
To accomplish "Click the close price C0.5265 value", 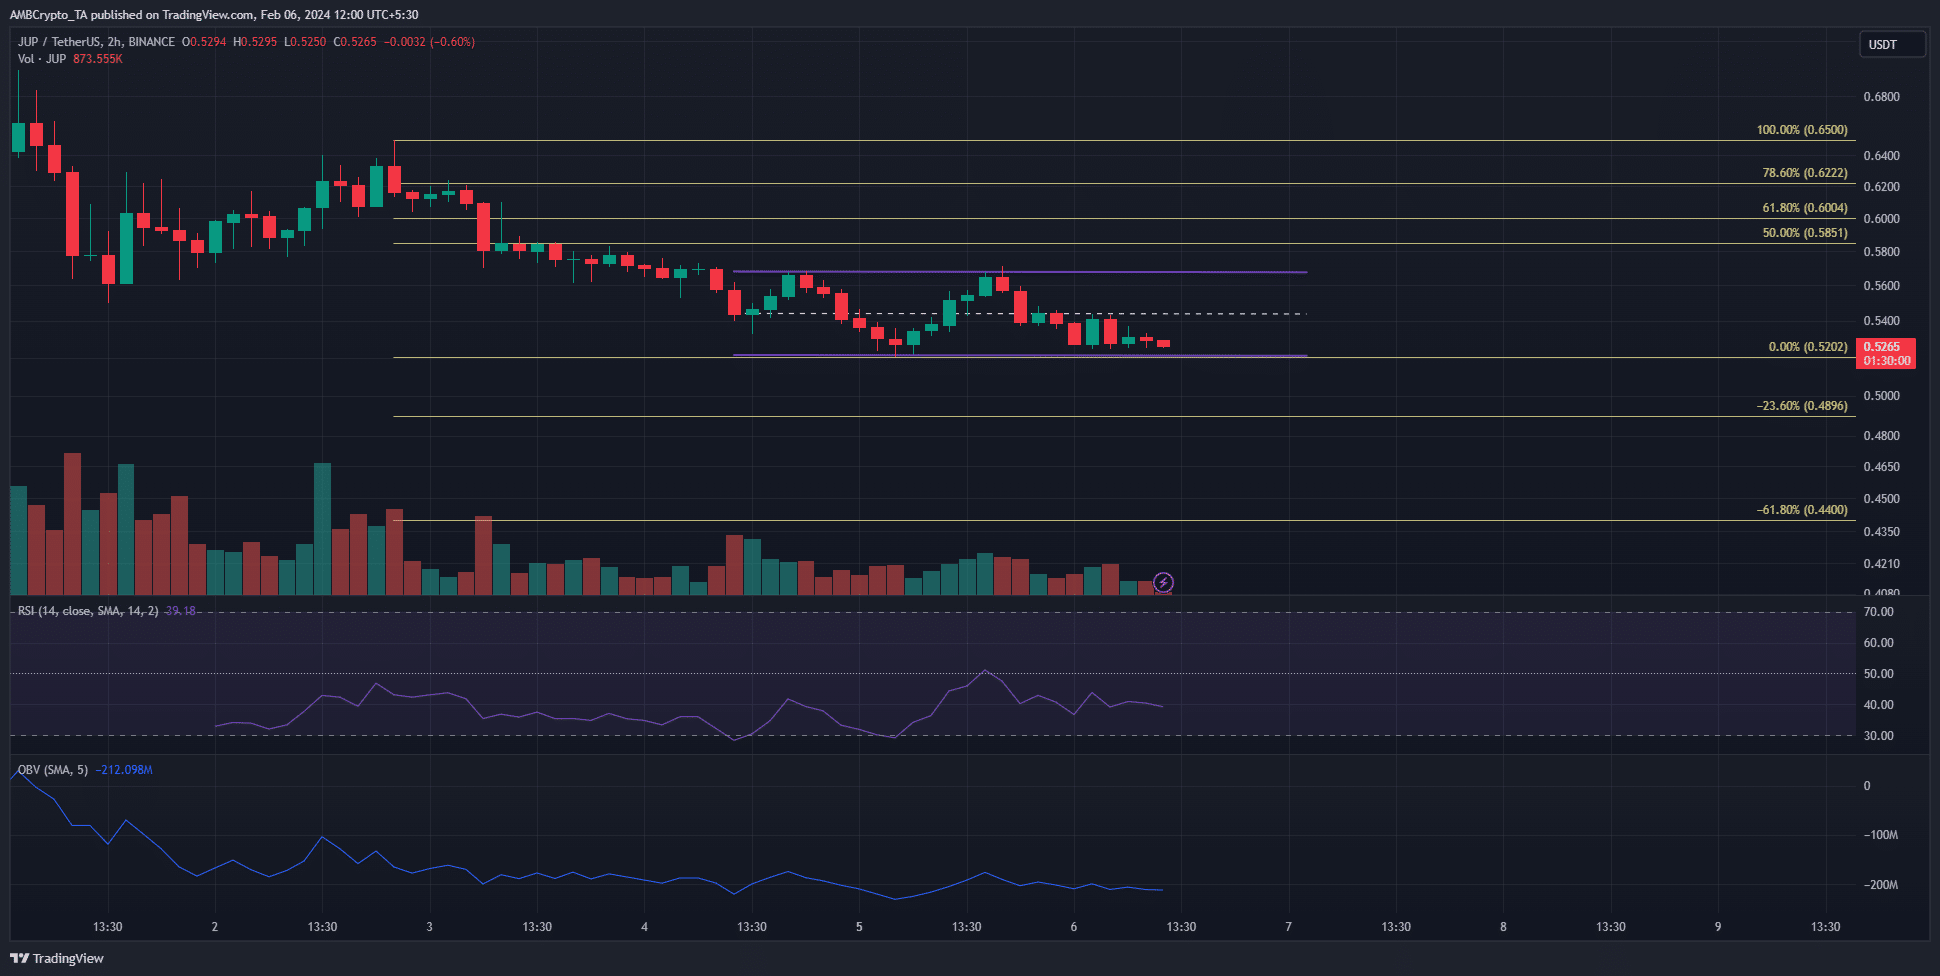I will pos(355,42).
